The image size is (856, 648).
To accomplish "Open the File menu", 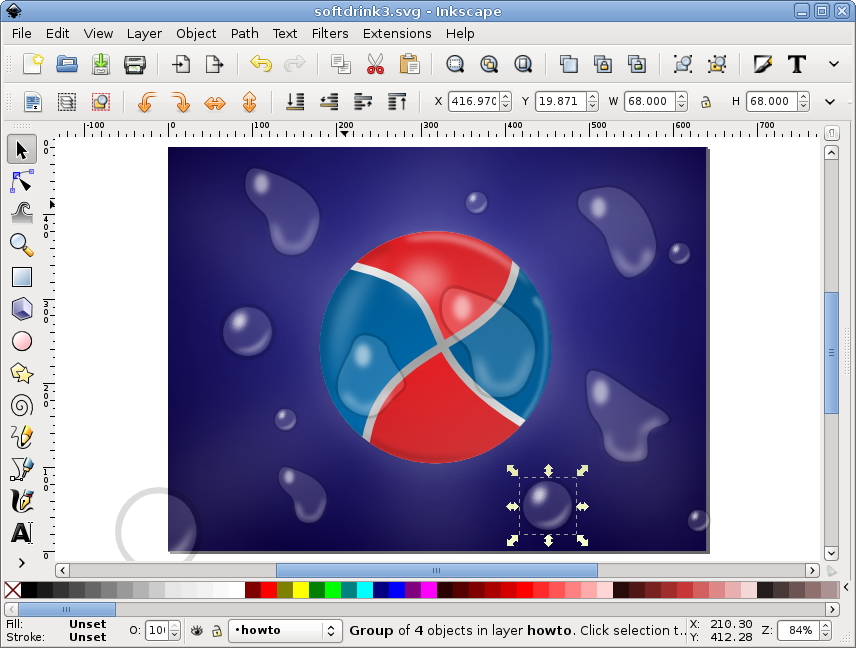I will point(21,33).
